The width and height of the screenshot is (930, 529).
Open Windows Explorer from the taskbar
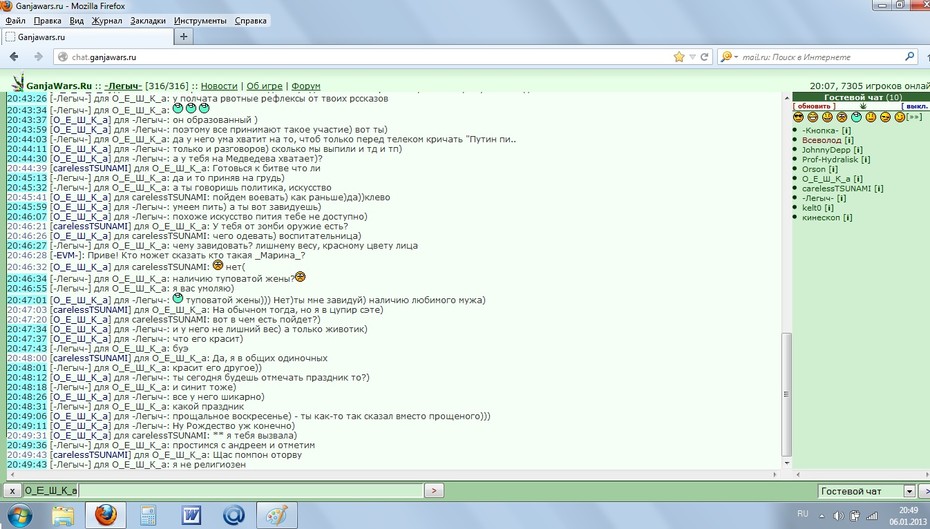click(x=63, y=515)
